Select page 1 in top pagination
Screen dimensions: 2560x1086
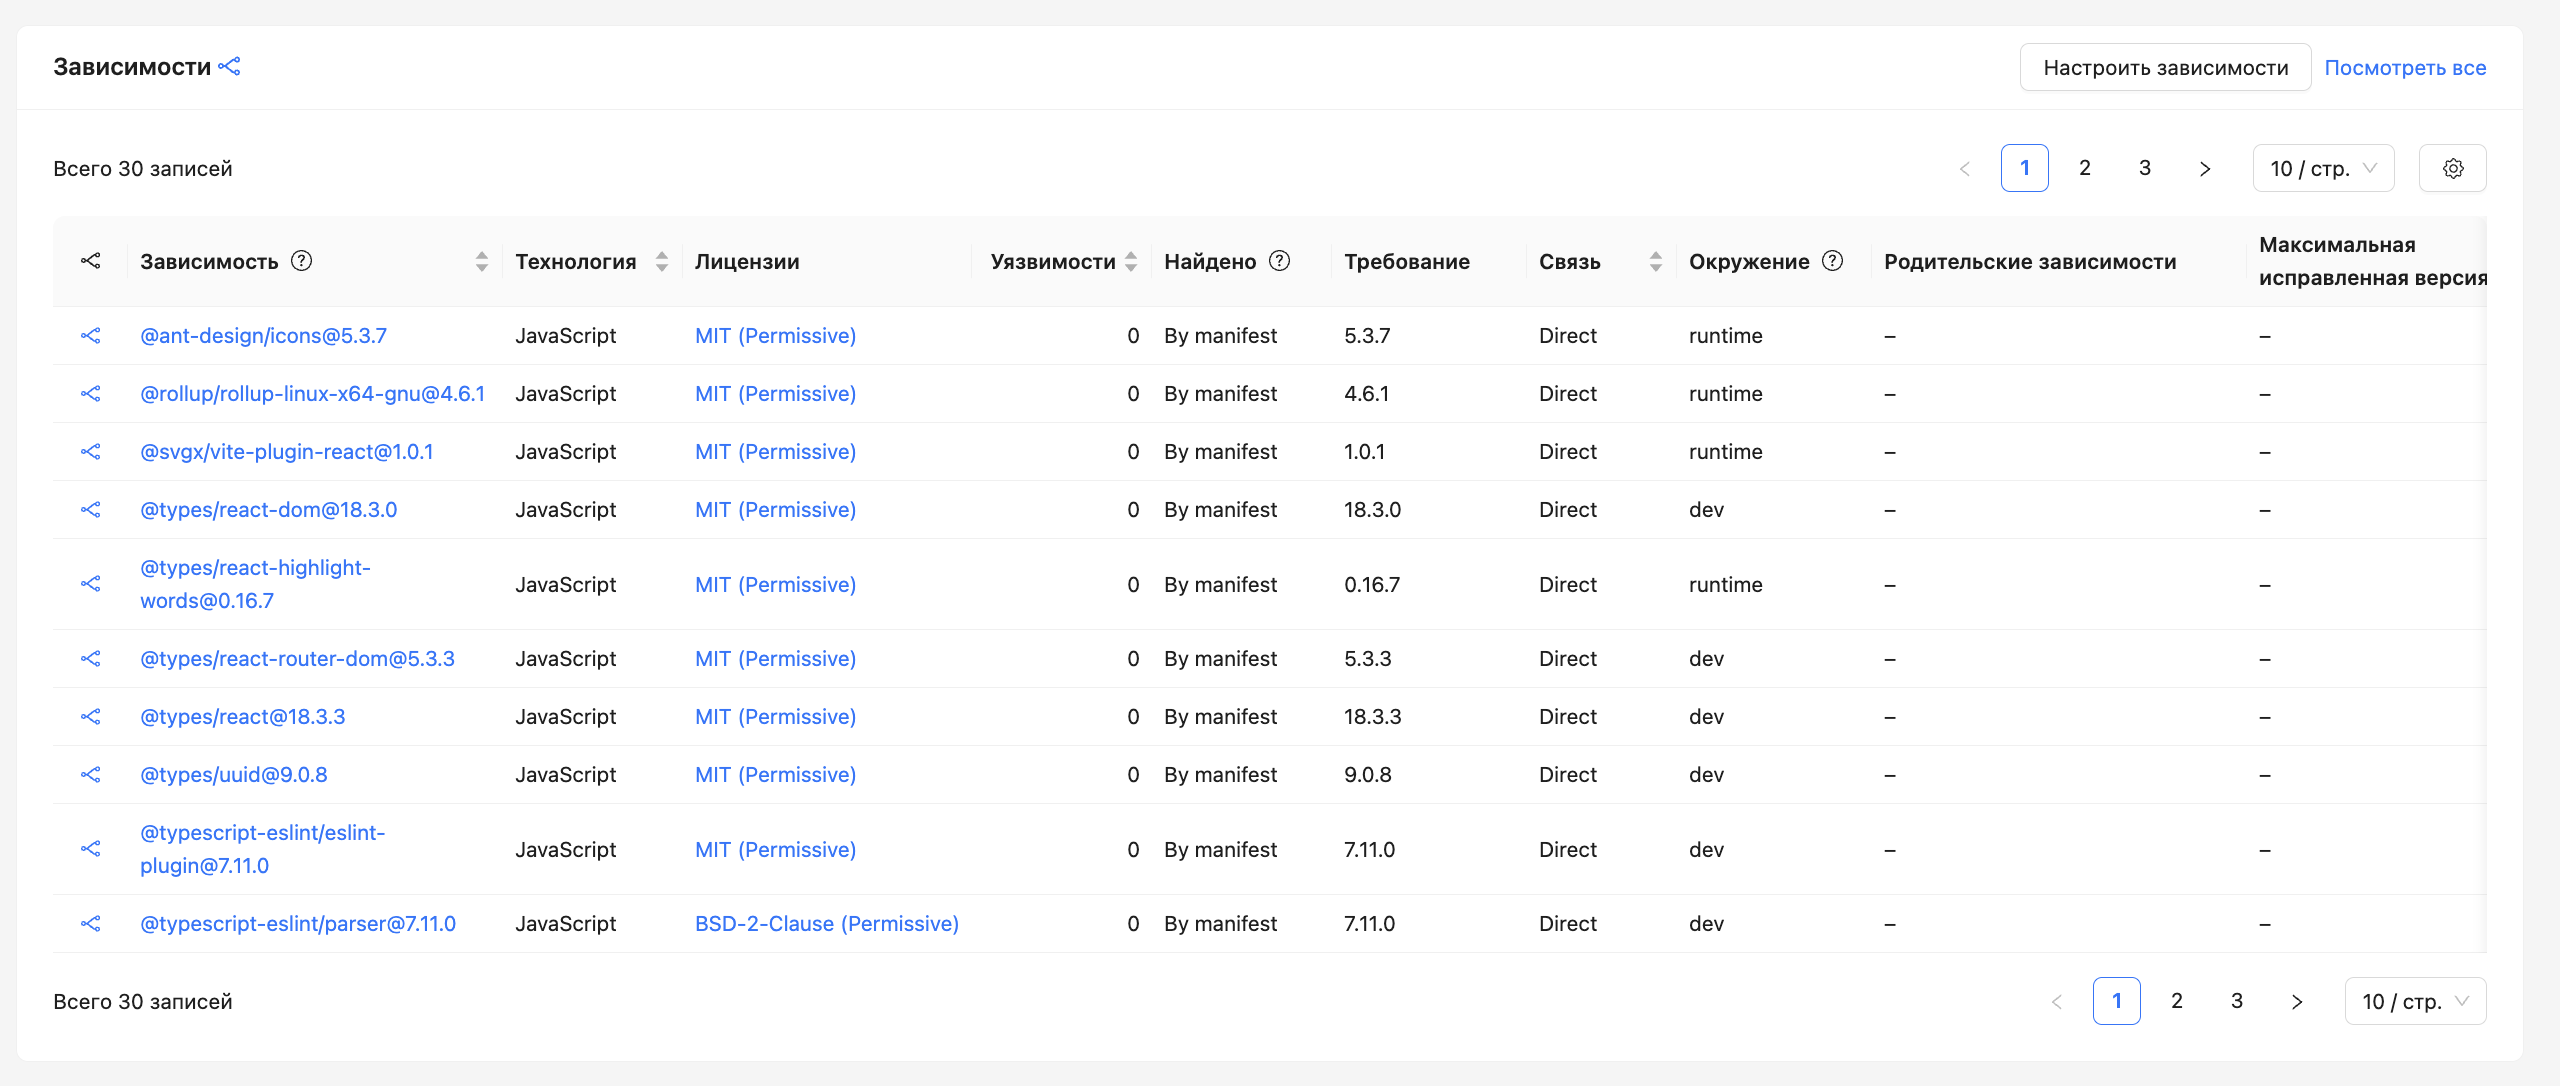[x=2025, y=168]
